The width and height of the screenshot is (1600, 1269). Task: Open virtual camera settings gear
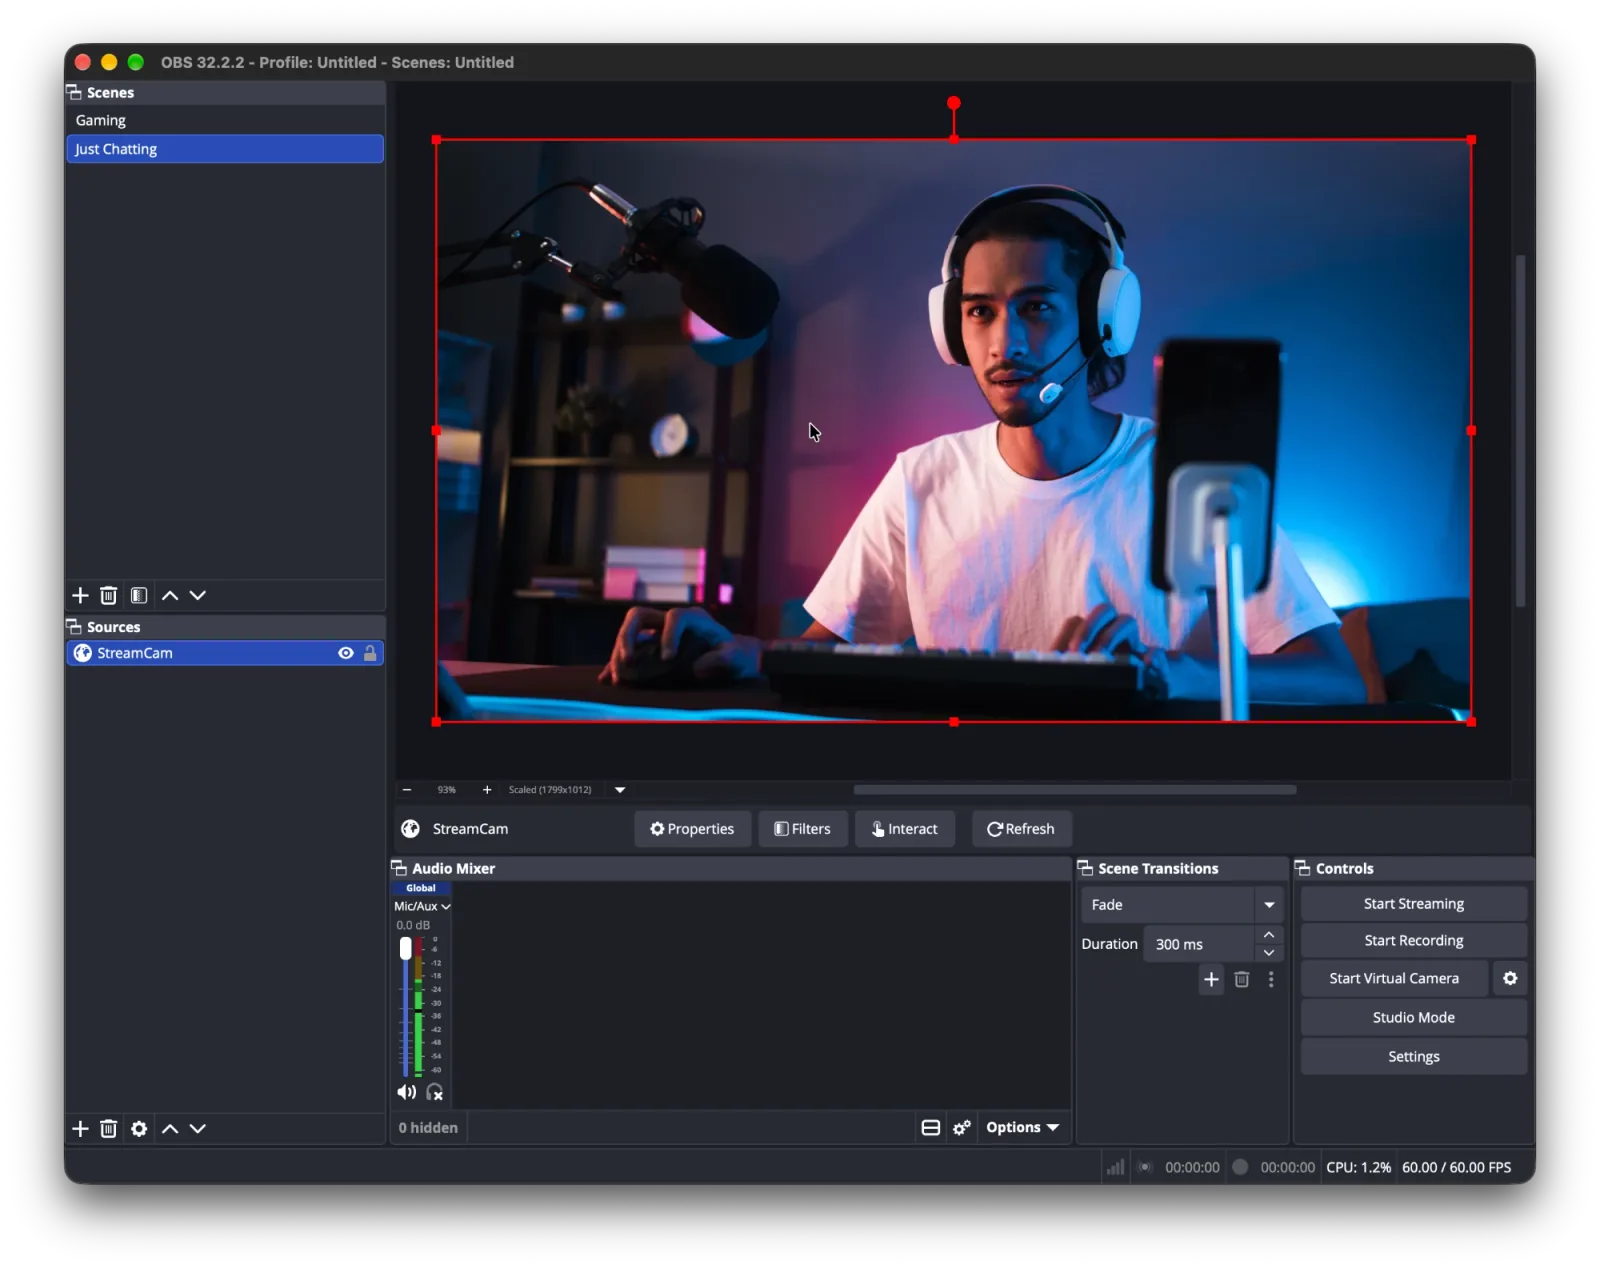[1510, 979]
